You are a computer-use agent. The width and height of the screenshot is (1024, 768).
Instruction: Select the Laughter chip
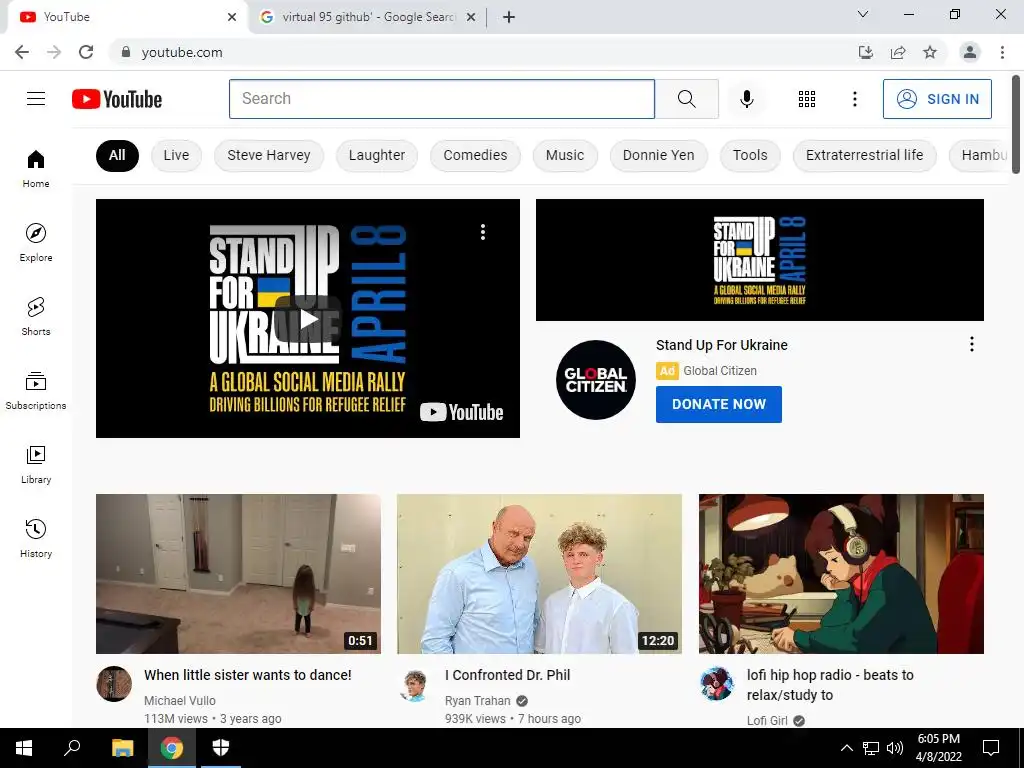coord(377,155)
